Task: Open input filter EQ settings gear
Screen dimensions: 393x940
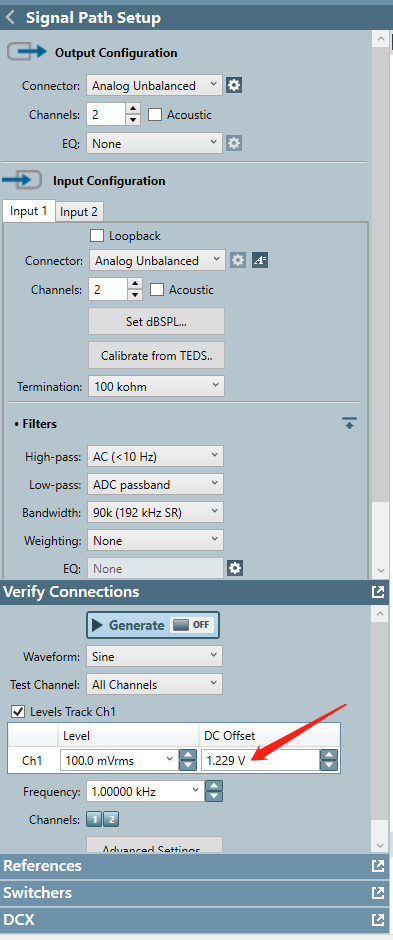Action: click(x=235, y=568)
